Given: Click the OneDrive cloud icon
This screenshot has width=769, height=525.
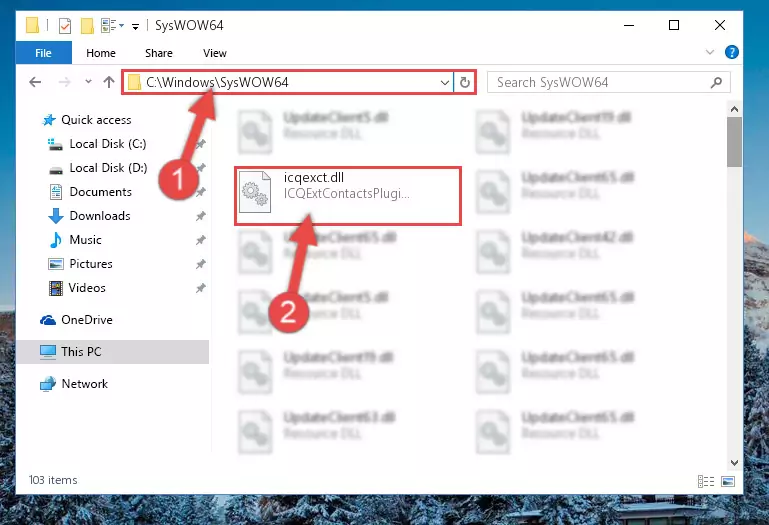Looking at the screenshot, I should coord(48,320).
